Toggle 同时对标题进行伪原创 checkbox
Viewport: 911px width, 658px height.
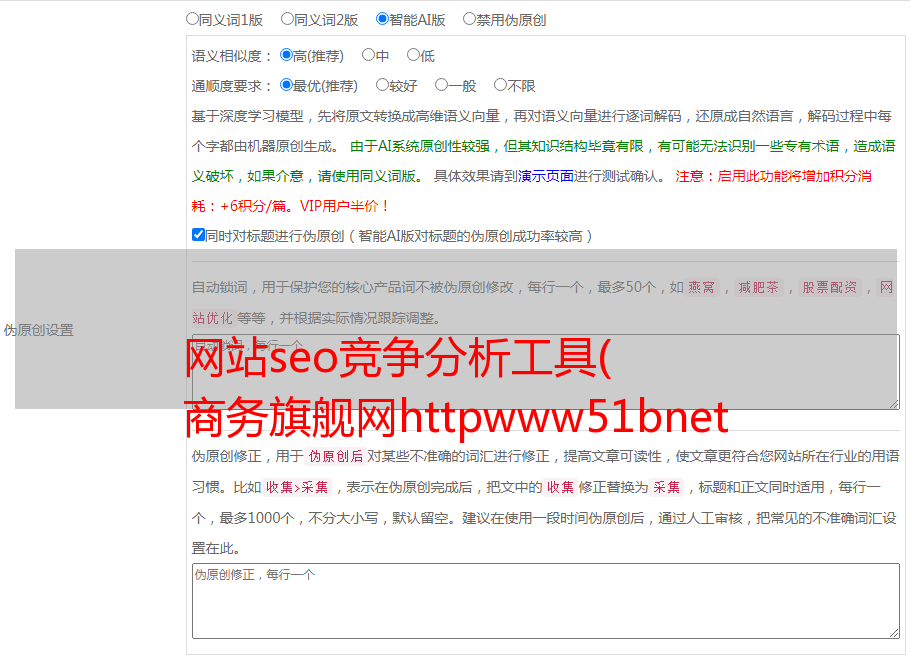pos(198,235)
